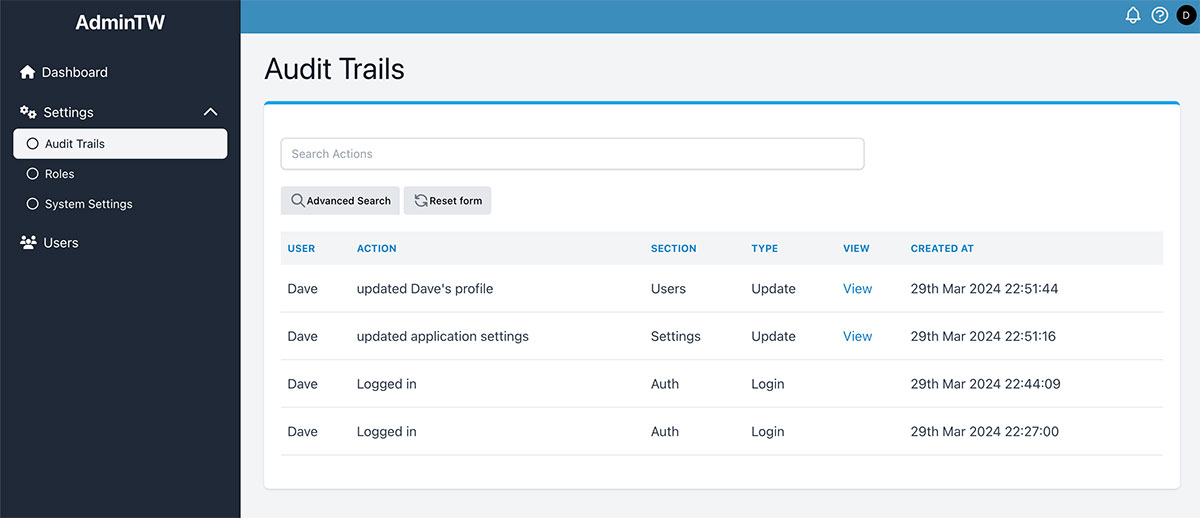The height and width of the screenshot is (518, 1200).
Task: Click the circle icon beside Roles
Action: coord(33,174)
